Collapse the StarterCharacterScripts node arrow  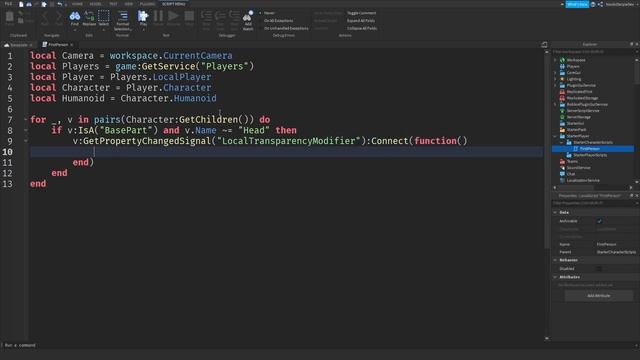click(562, 142)
